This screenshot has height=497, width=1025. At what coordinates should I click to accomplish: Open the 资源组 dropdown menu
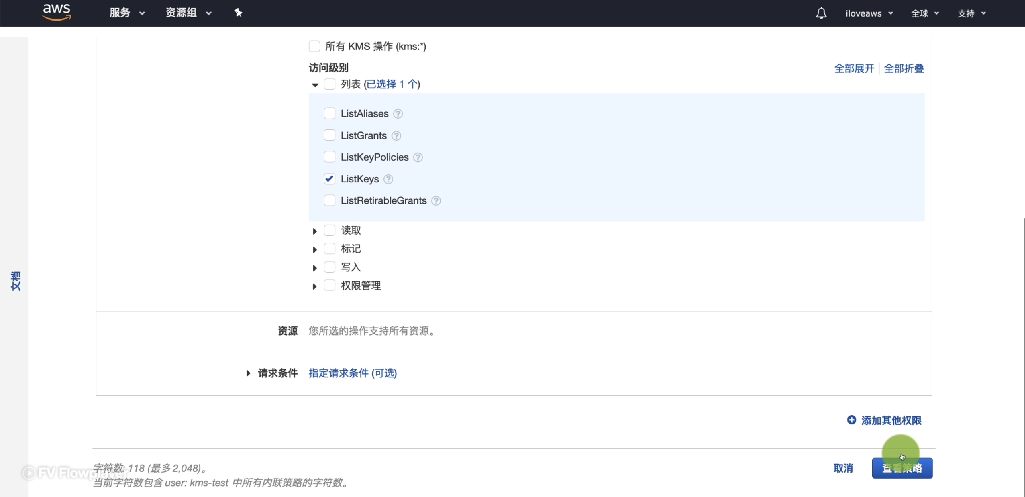click(189, 13)
